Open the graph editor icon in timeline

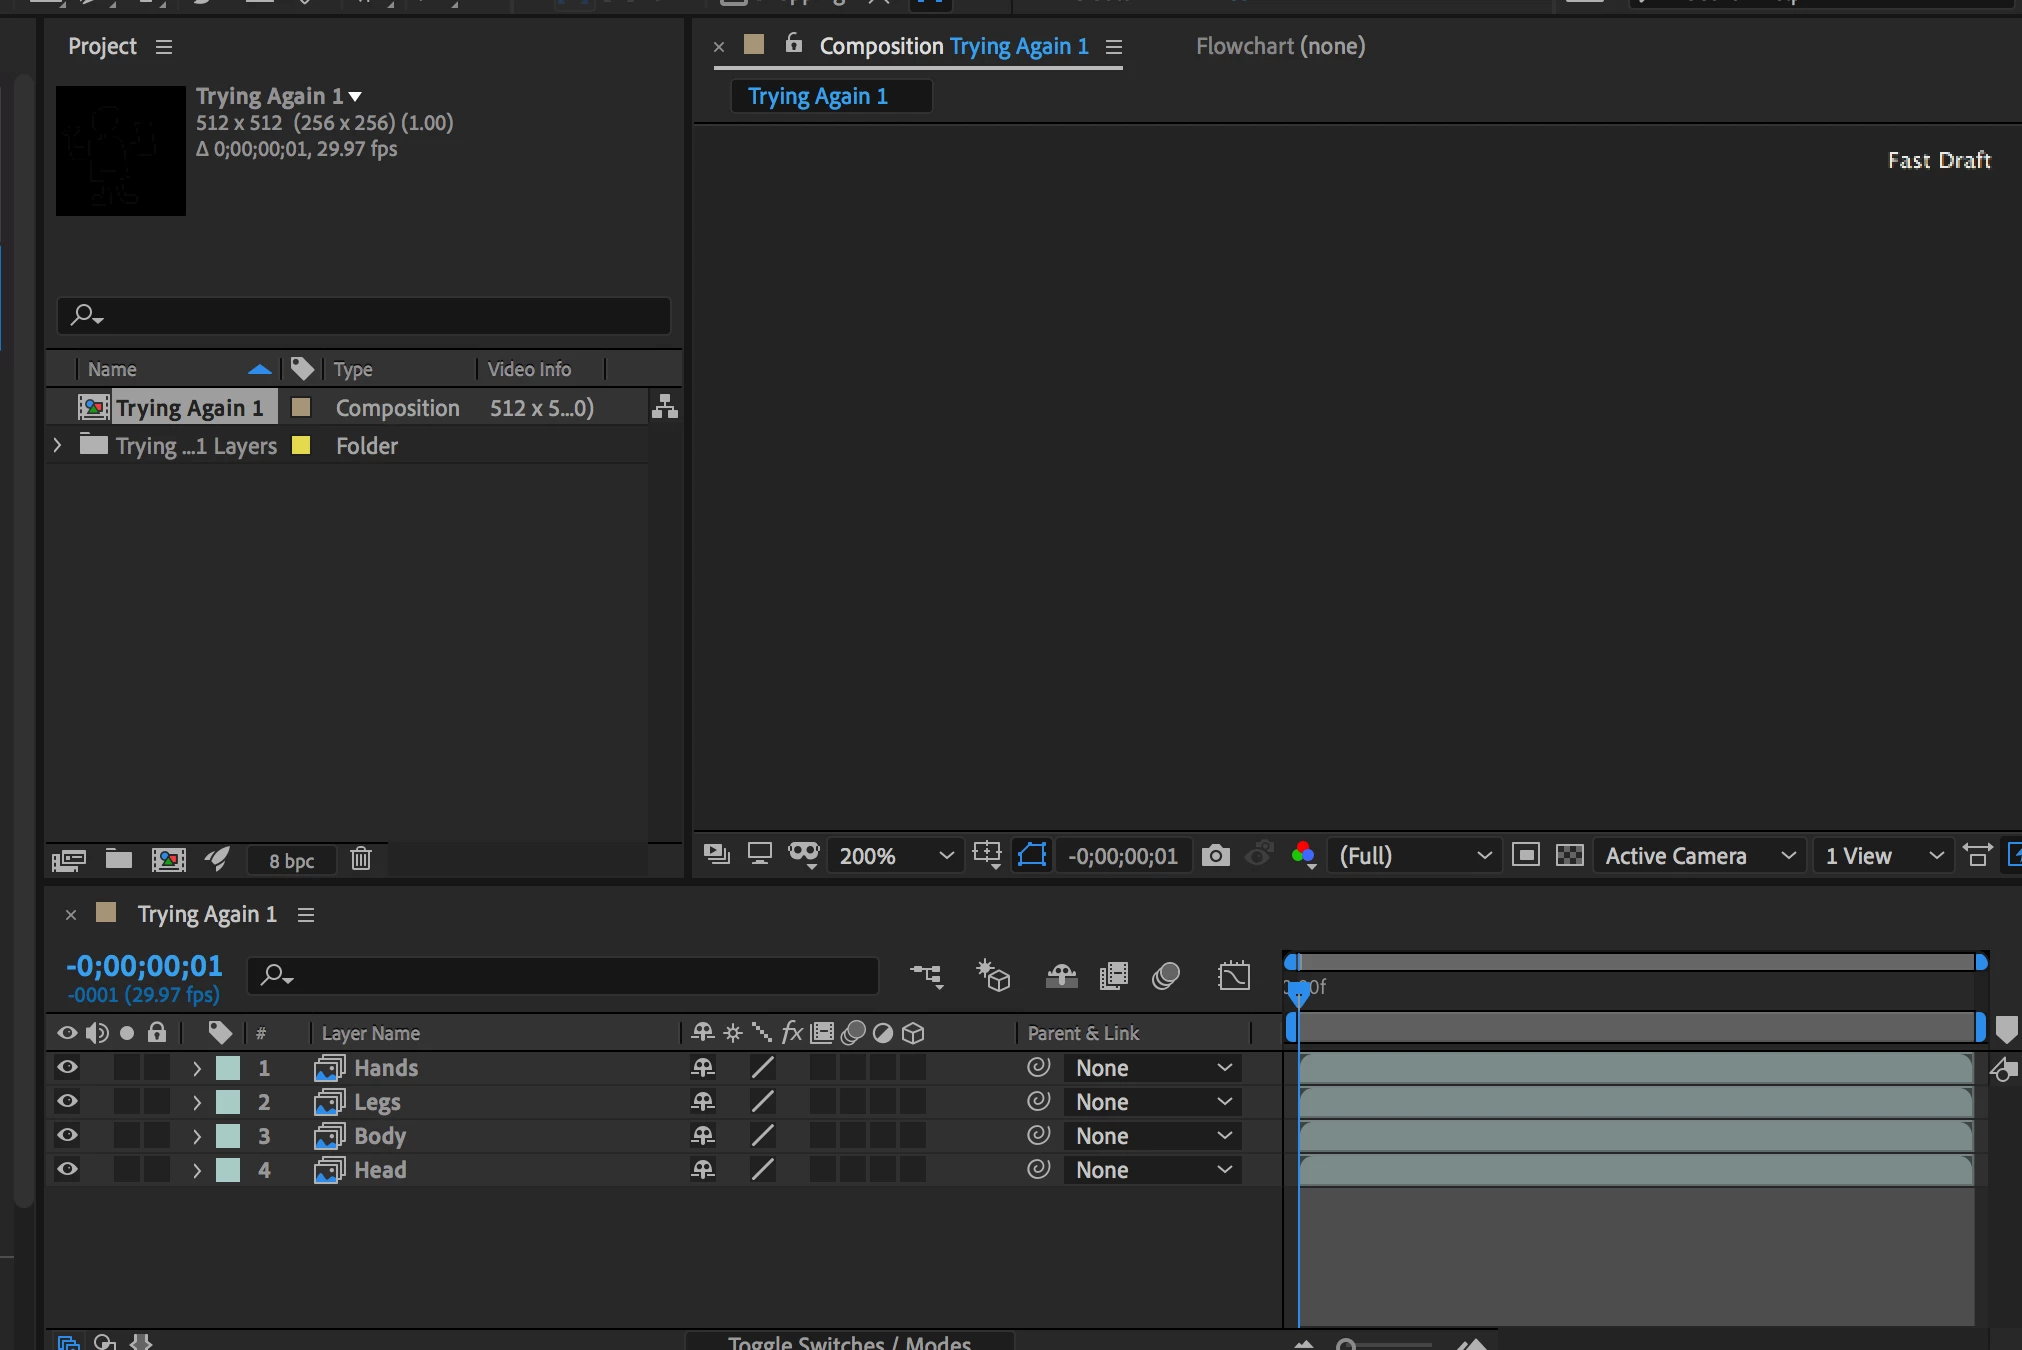[1234, 975]
